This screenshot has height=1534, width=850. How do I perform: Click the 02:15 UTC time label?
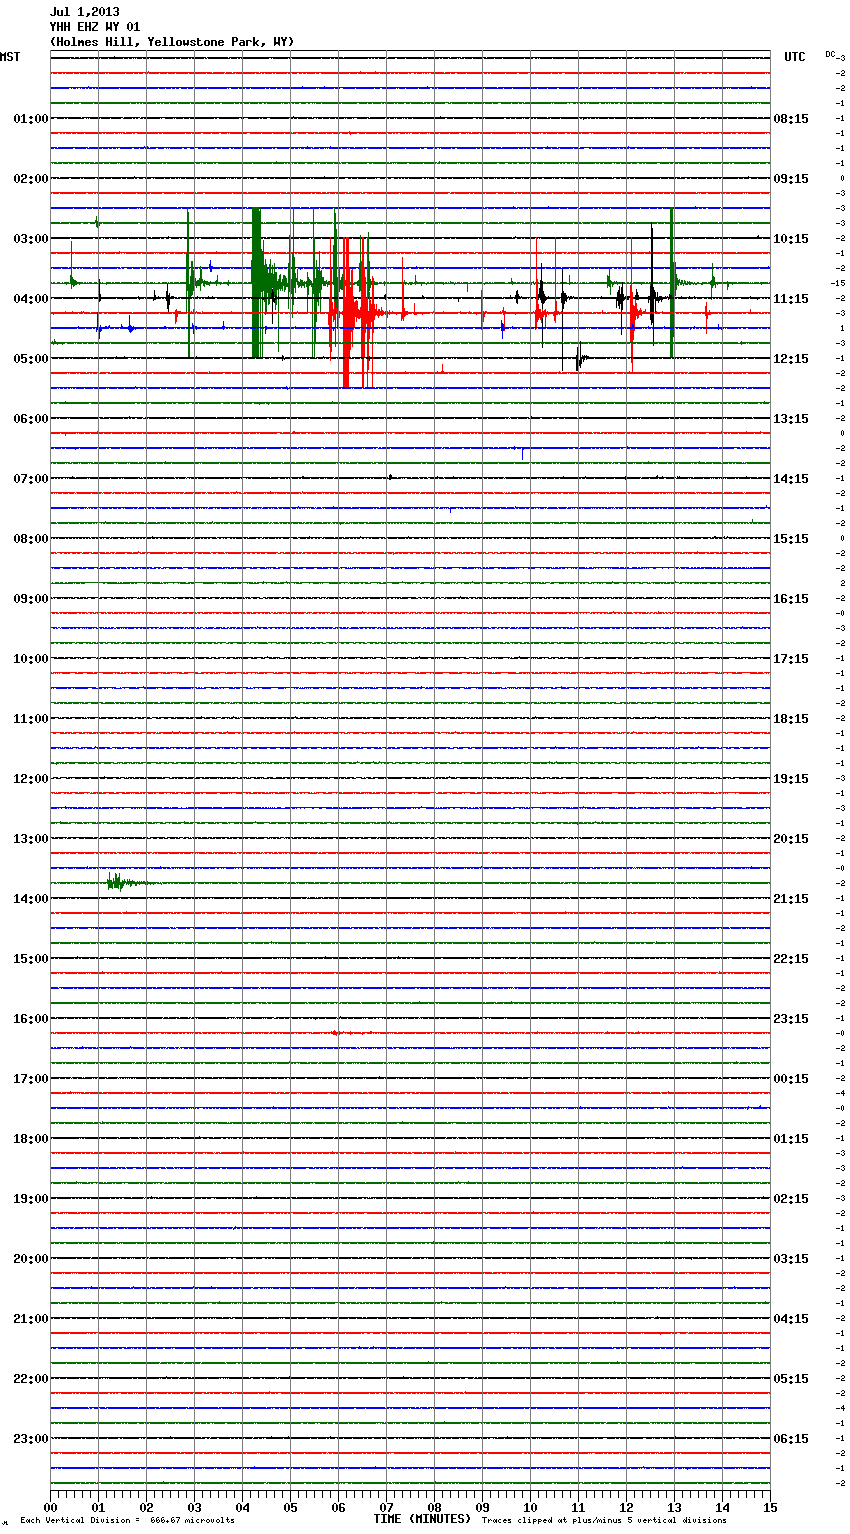pyautogui.click(x=791, y=1199)
